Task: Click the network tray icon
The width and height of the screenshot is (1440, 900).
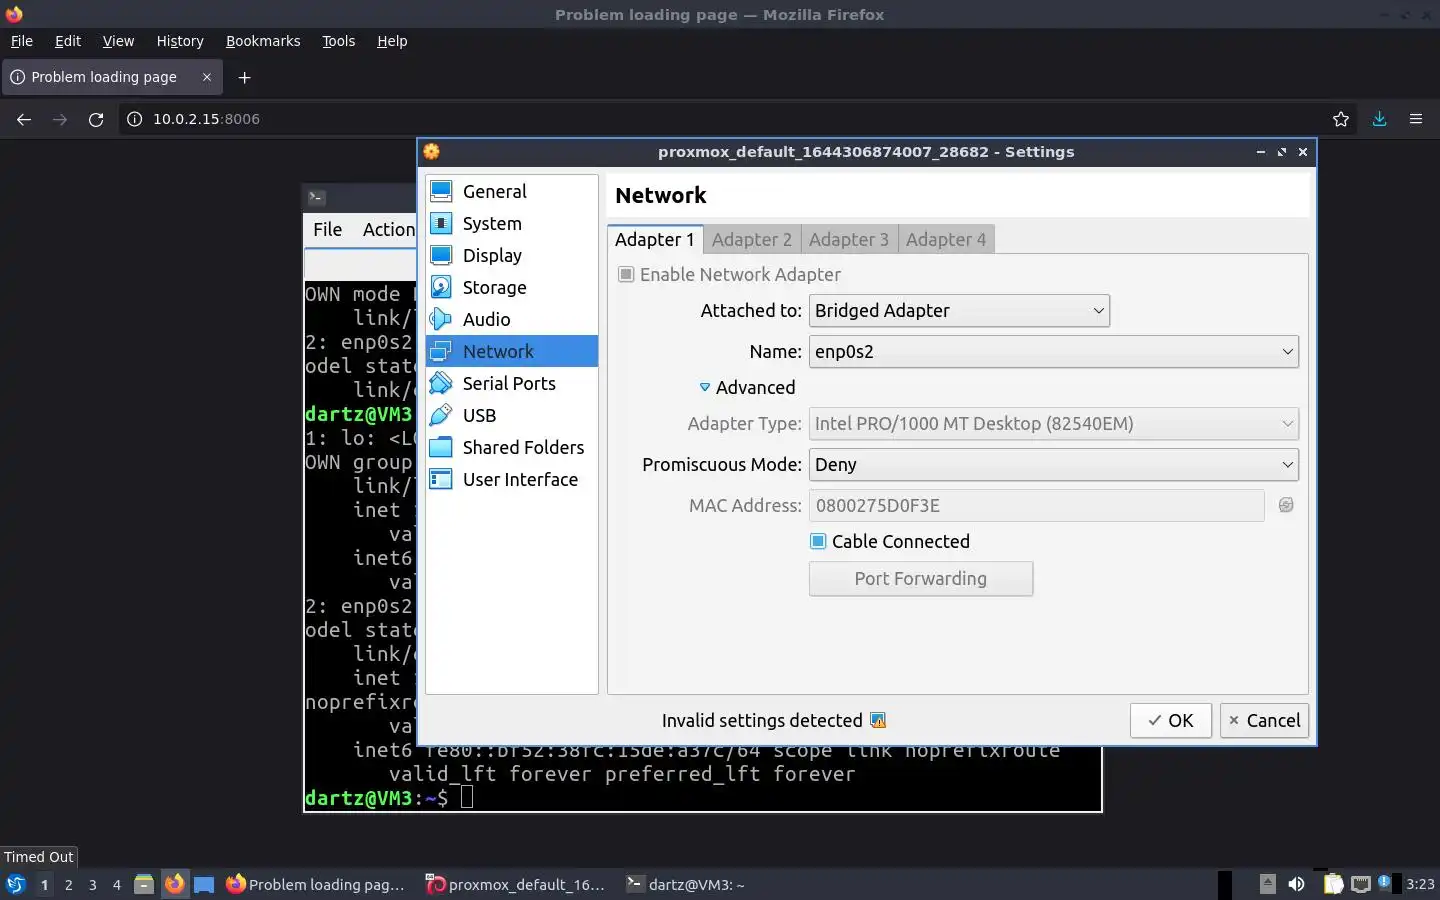Action: click(x=1361, y=884)
